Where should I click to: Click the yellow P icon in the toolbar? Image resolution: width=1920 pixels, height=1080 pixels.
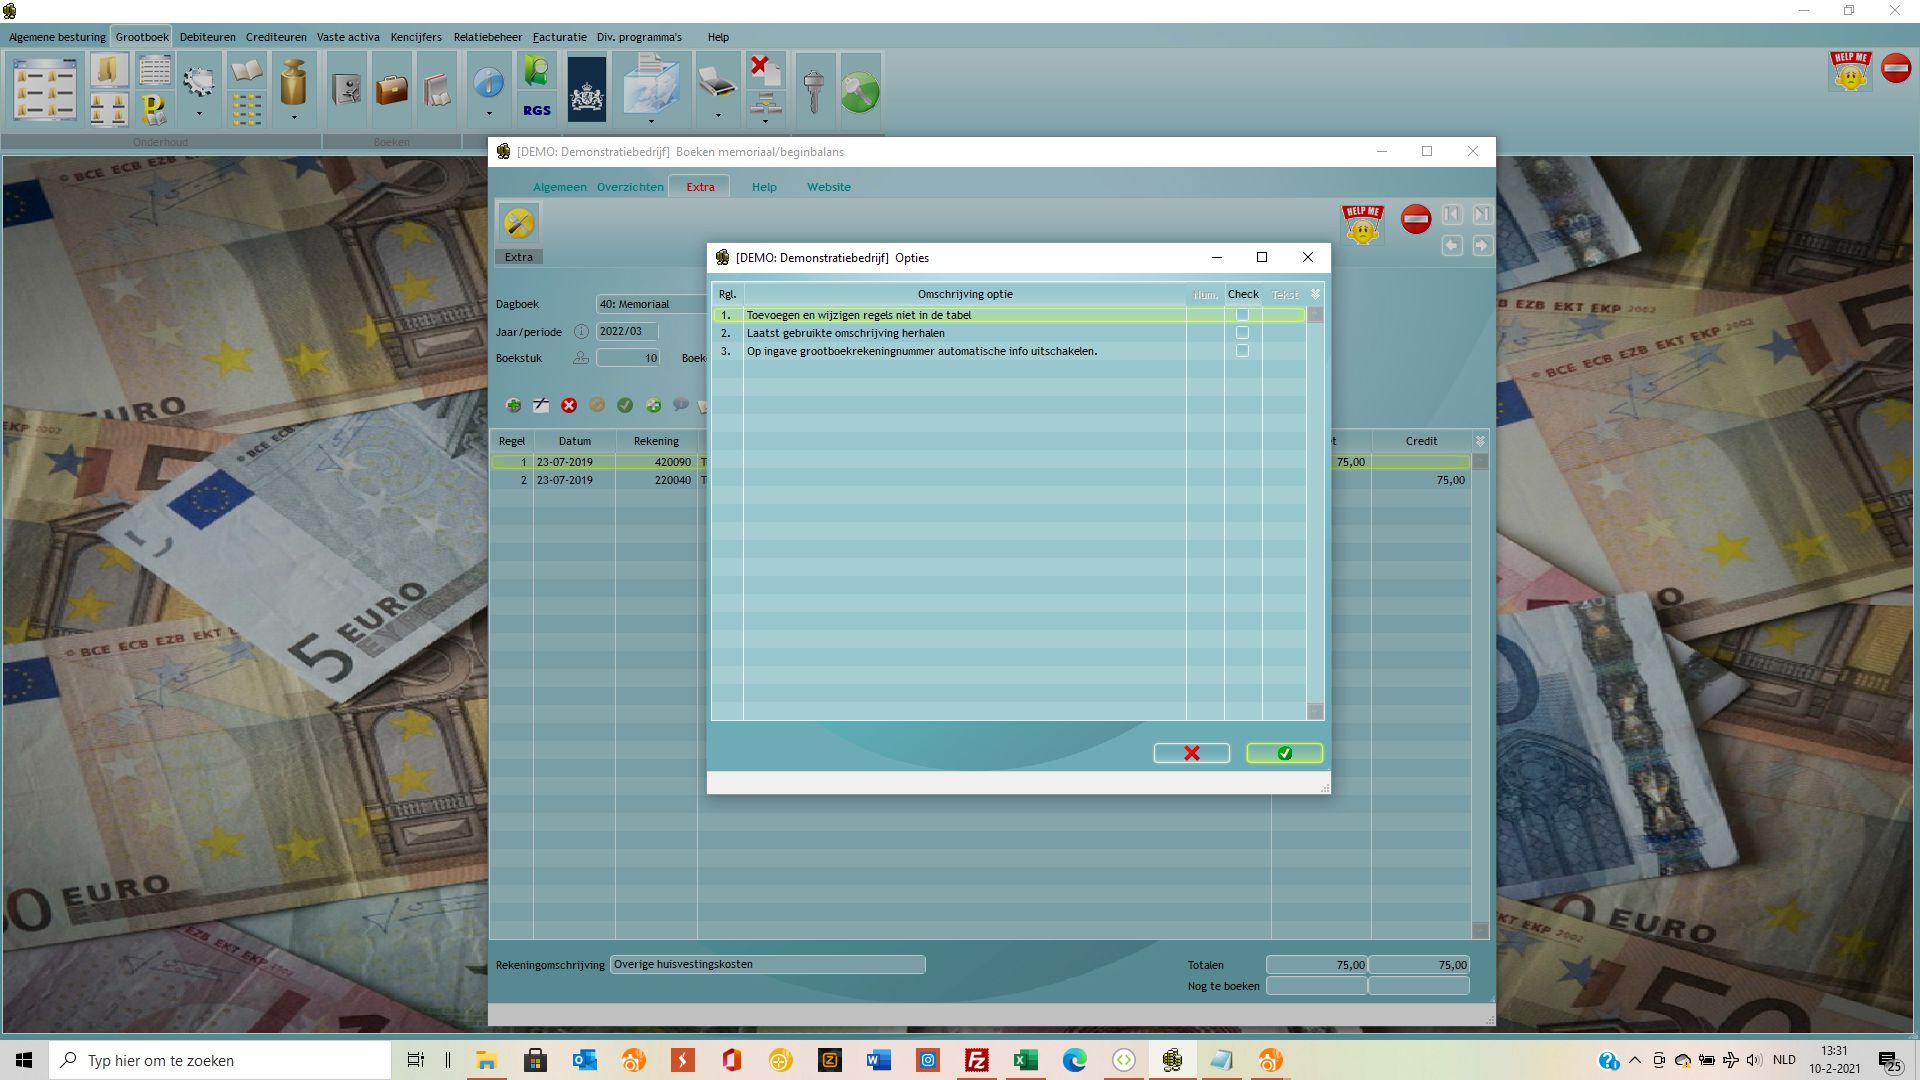pos(154,108)
